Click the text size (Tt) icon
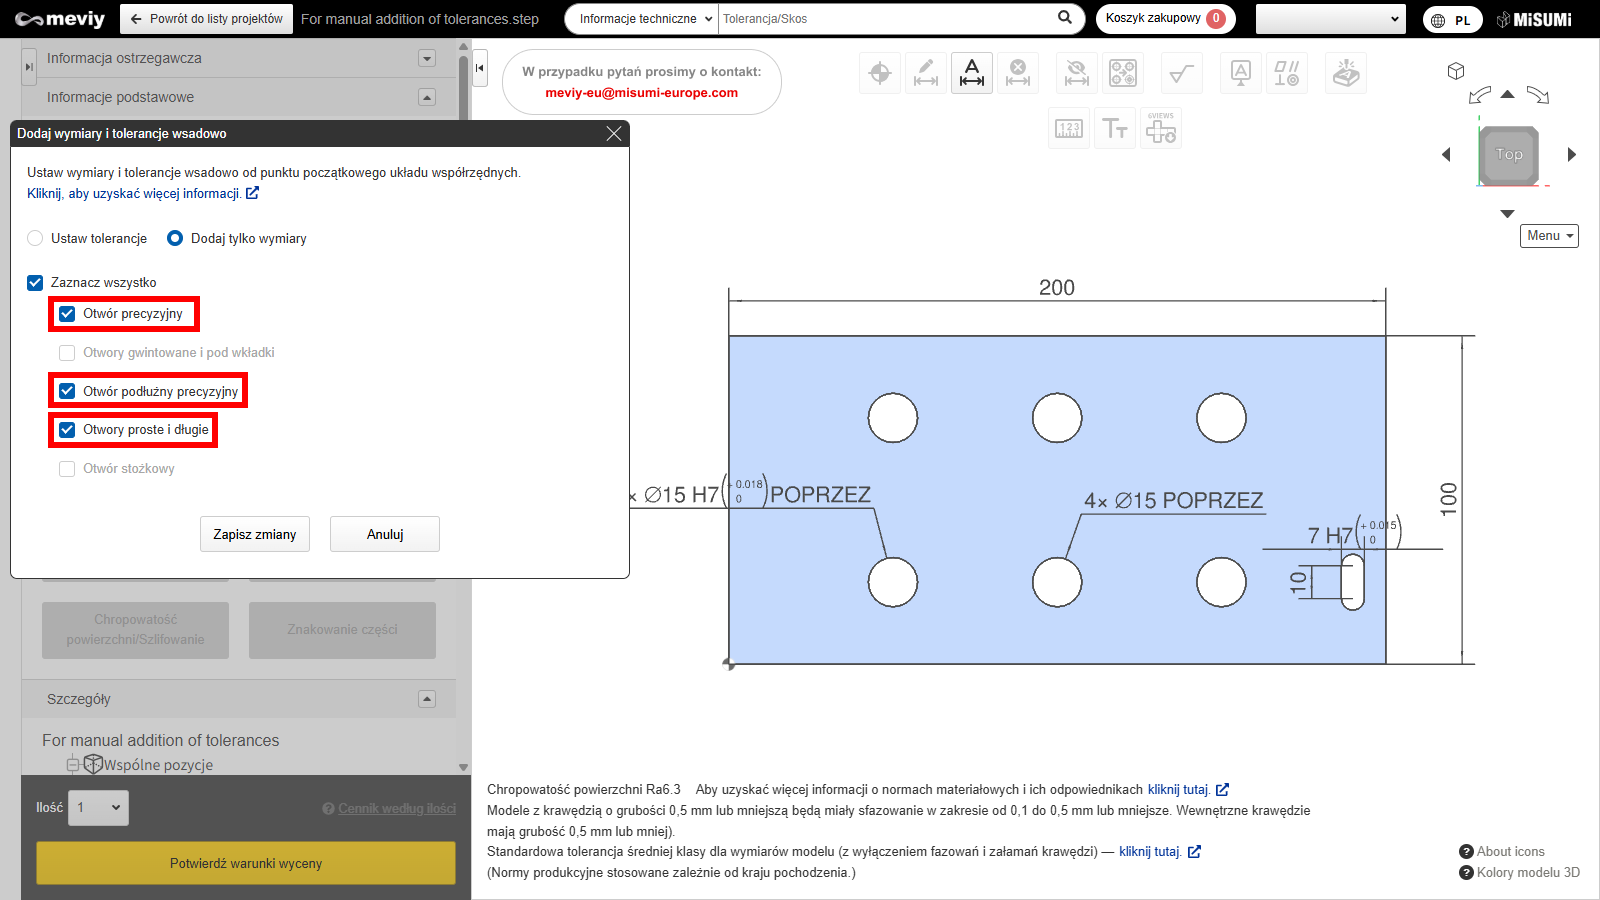Screen dimensions: 1600x900 click(1114, 129)
